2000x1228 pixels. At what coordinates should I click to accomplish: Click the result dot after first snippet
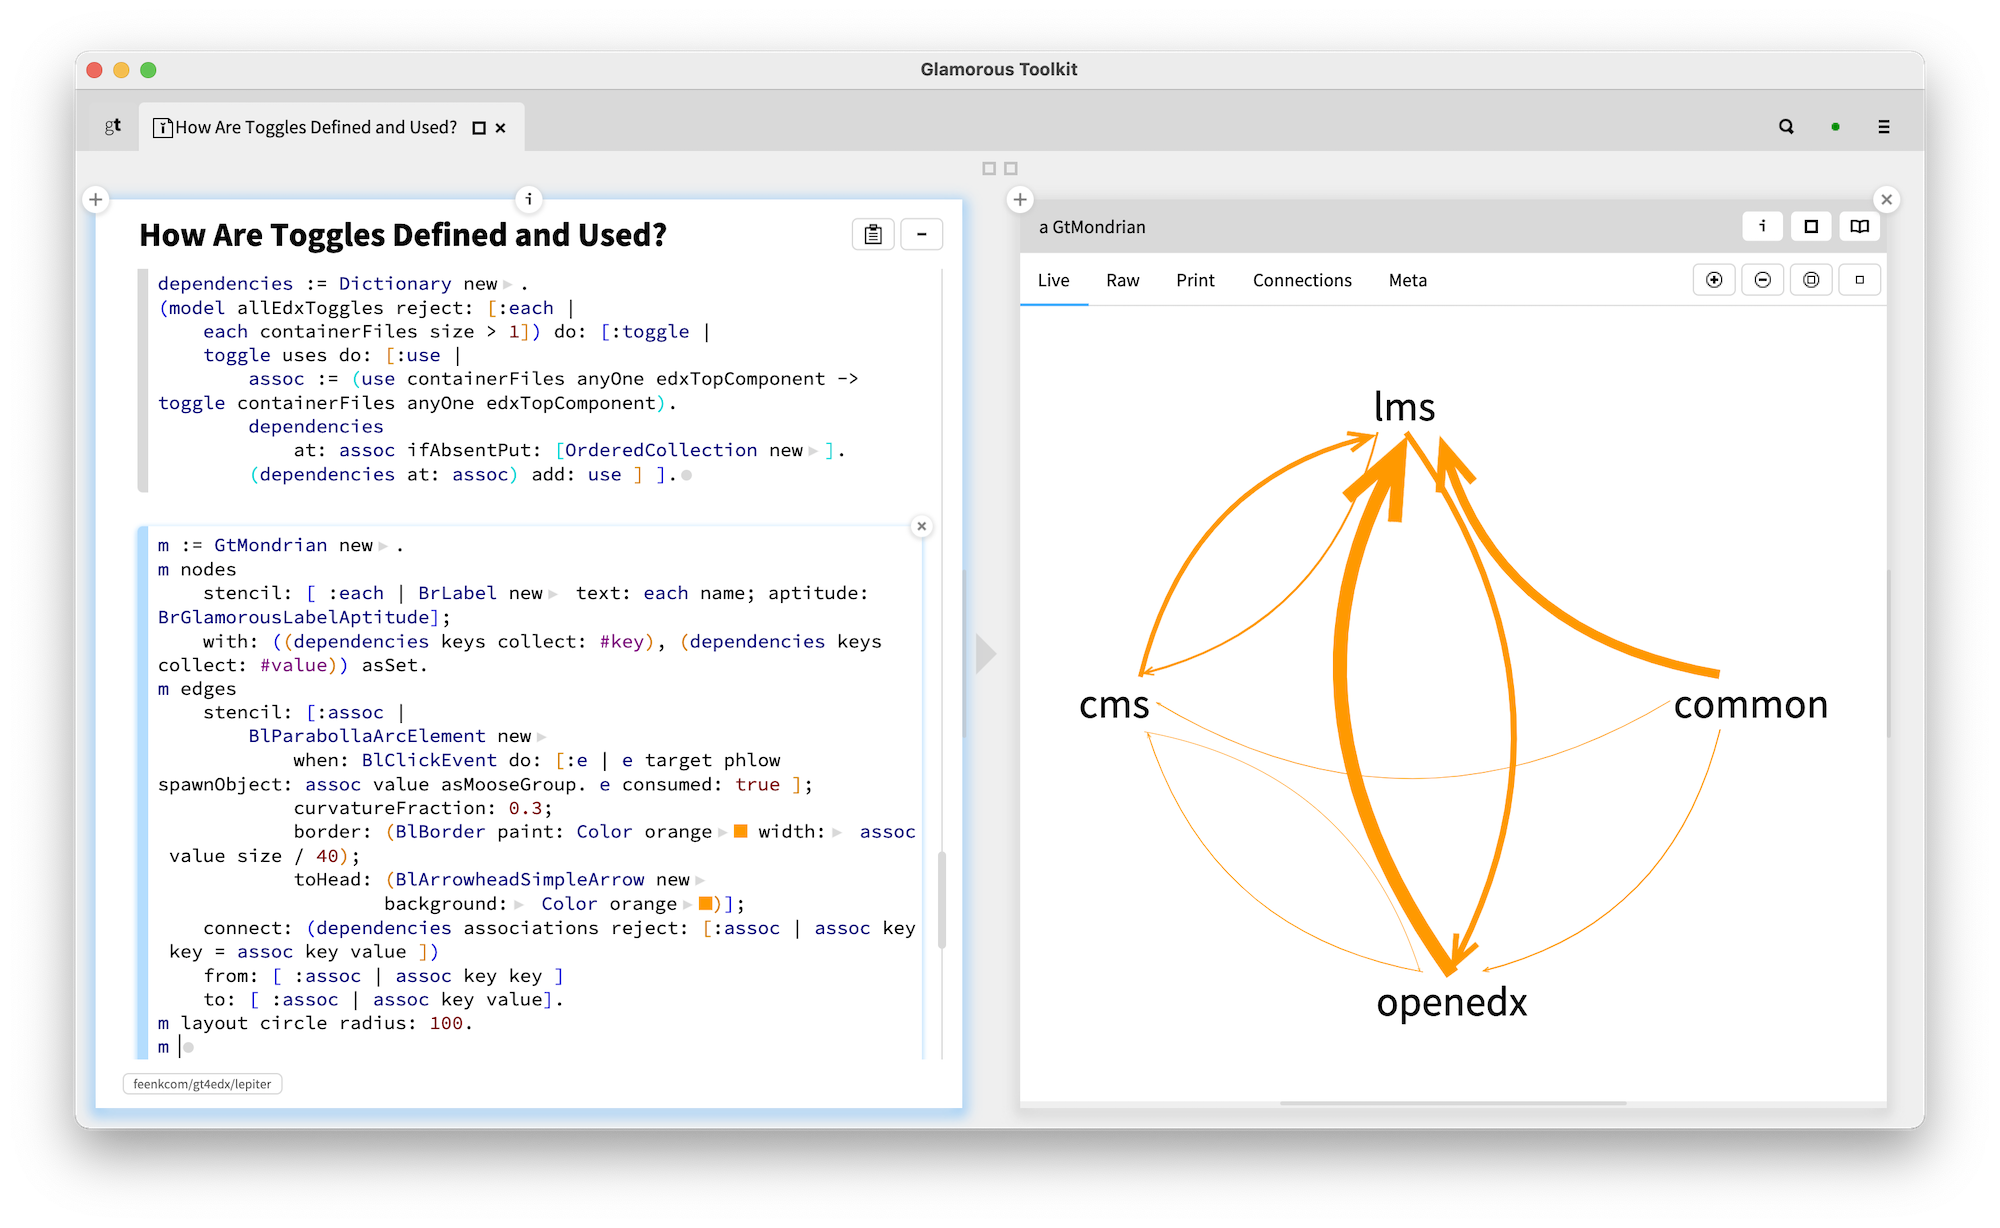[x=686, y=476]
